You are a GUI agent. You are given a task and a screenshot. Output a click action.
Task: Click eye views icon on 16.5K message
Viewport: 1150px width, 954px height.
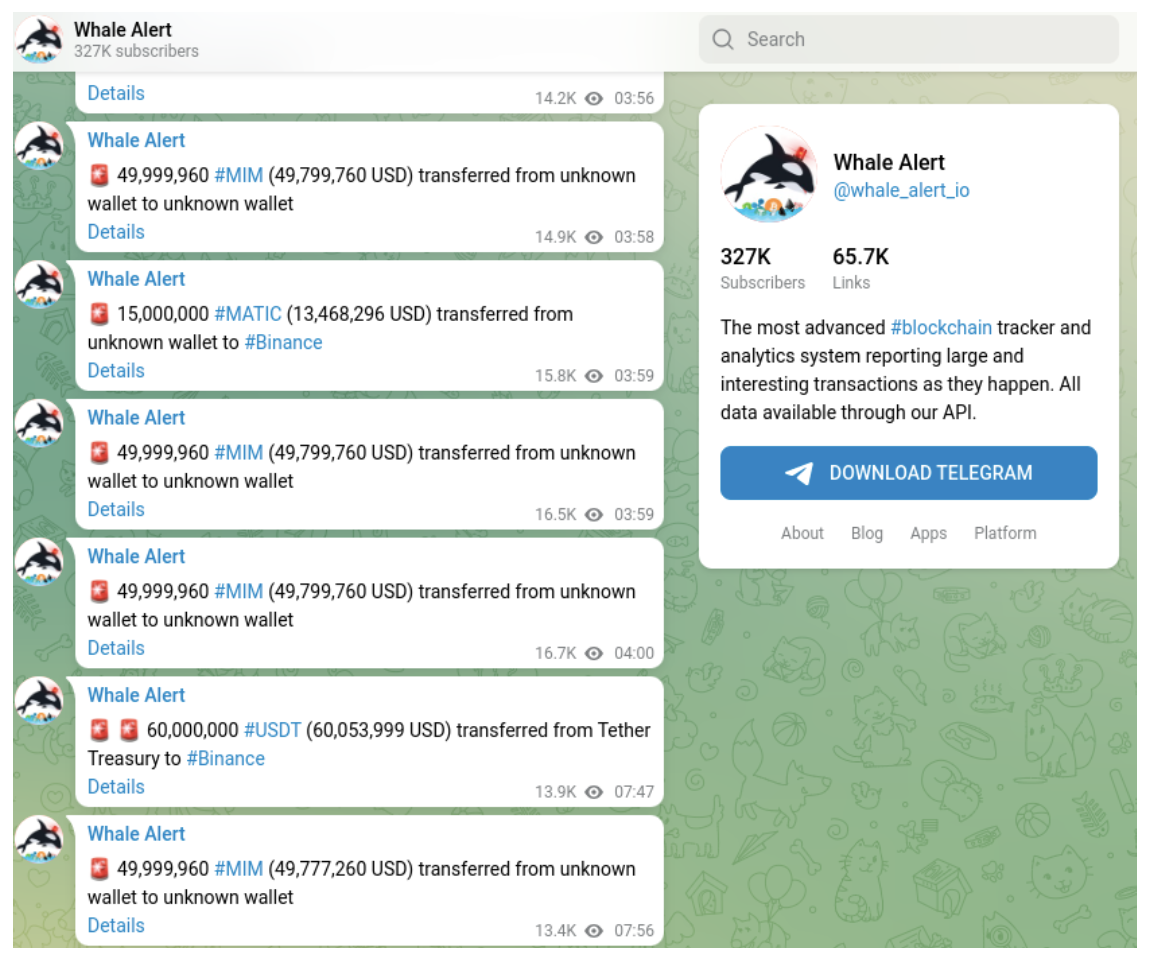click(x=594, y=514)
